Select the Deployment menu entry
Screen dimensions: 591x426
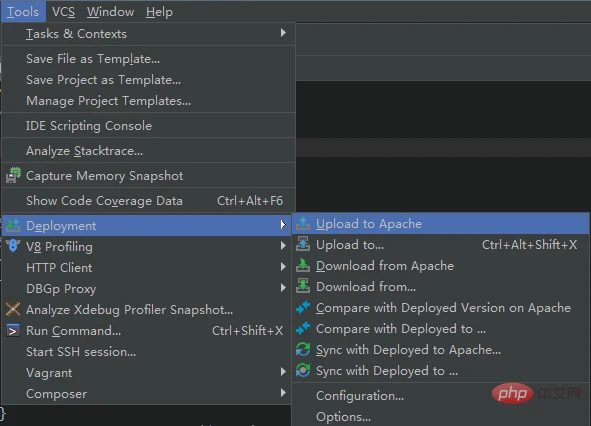pyautogui.click(x=146, y=225)
